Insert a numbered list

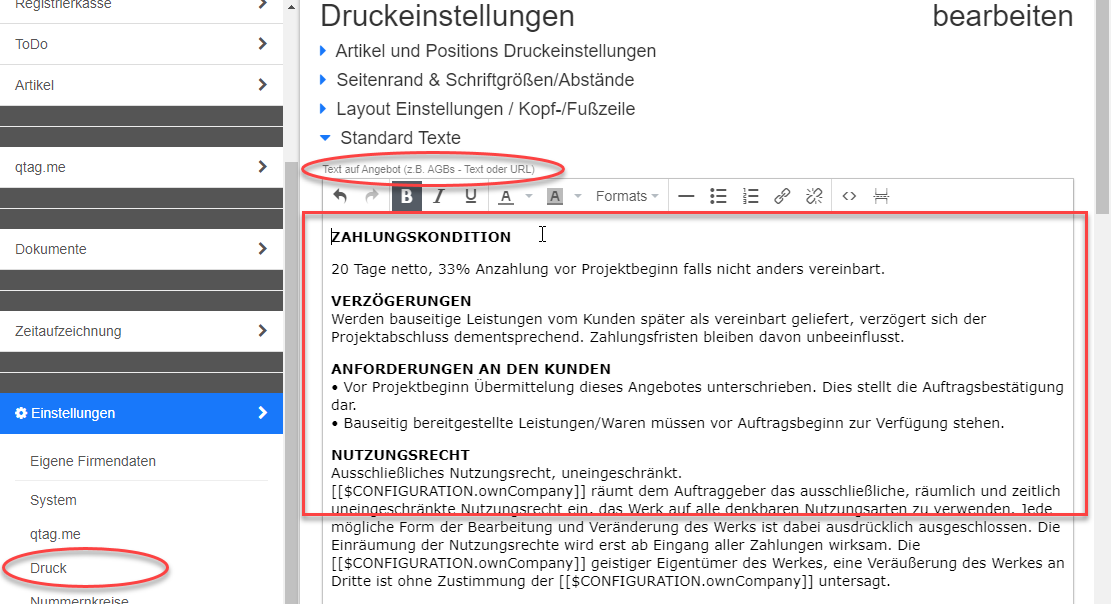(x=750, y=196)
